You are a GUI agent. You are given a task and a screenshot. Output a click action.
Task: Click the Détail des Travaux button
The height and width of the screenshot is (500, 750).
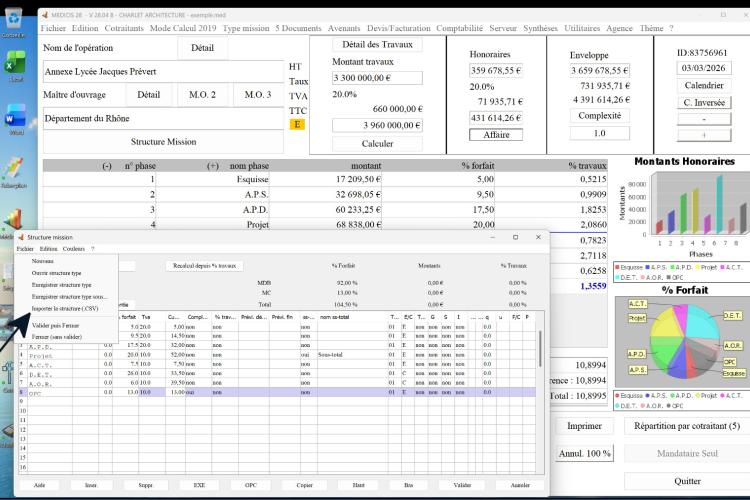pyautogui.click(x=377, y=44)
